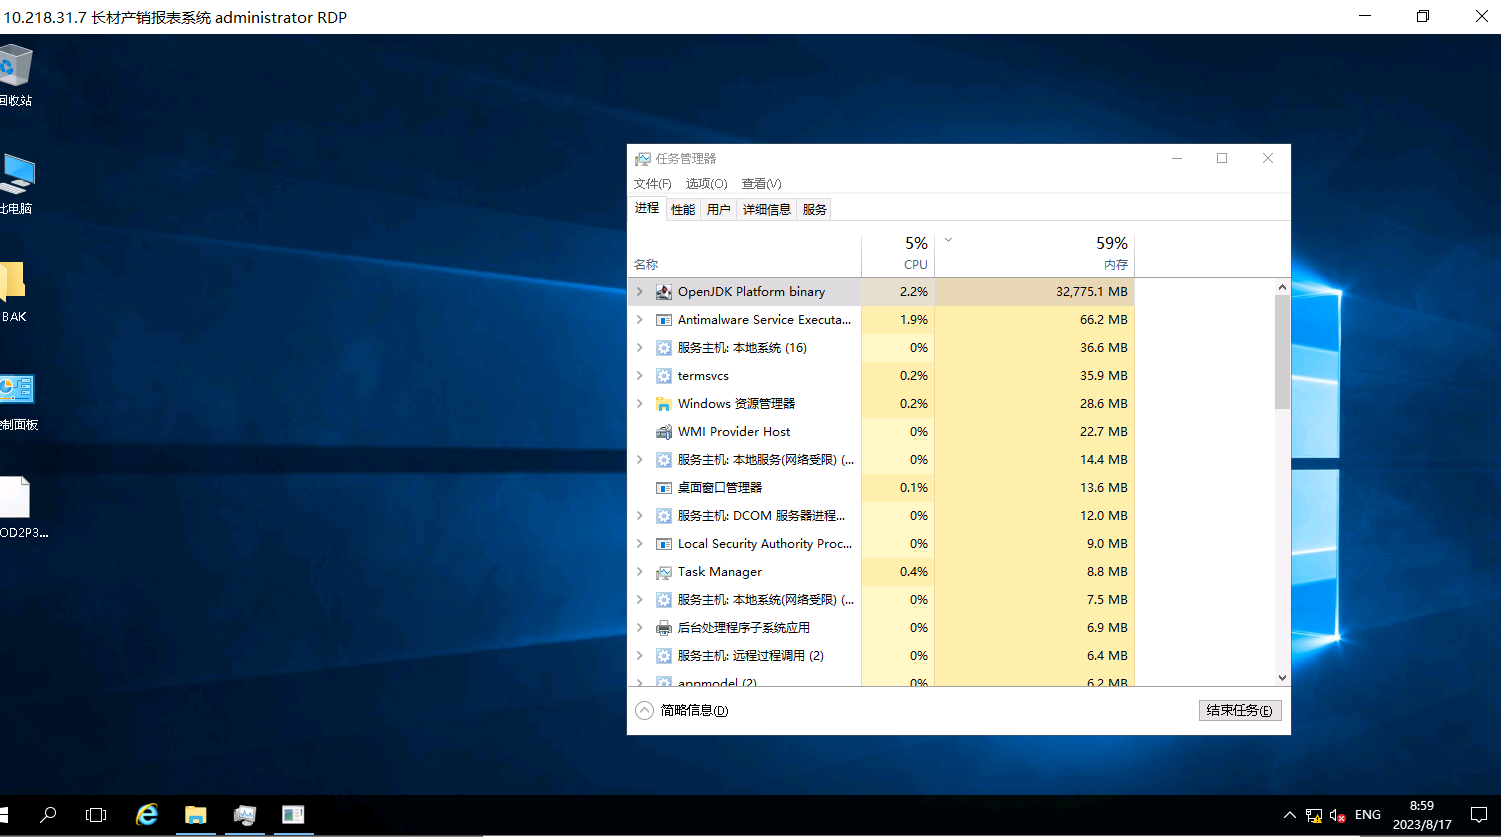Sort by the 内存 column header
The image size is (1501, 837).
click(x=1035, y=254)
